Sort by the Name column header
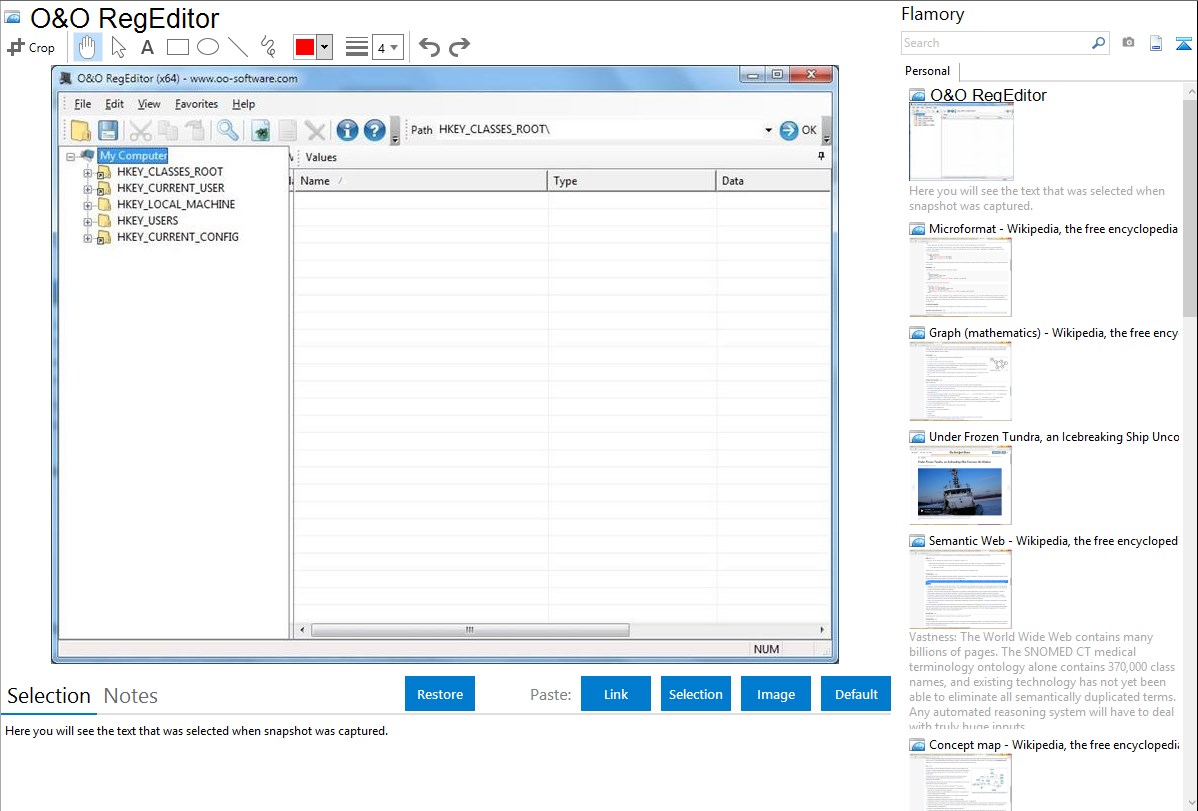This screenshot has height=811, width=1198. coord(421,181)
